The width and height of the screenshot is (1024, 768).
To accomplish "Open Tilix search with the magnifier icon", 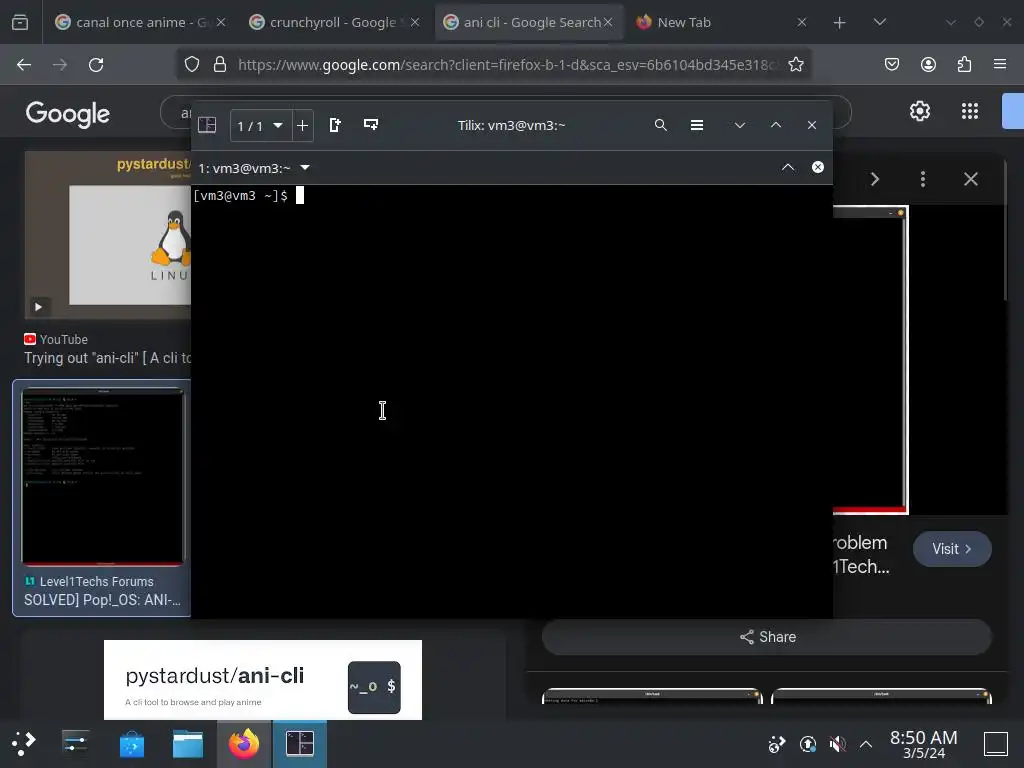I will click(x=661, y=125).
